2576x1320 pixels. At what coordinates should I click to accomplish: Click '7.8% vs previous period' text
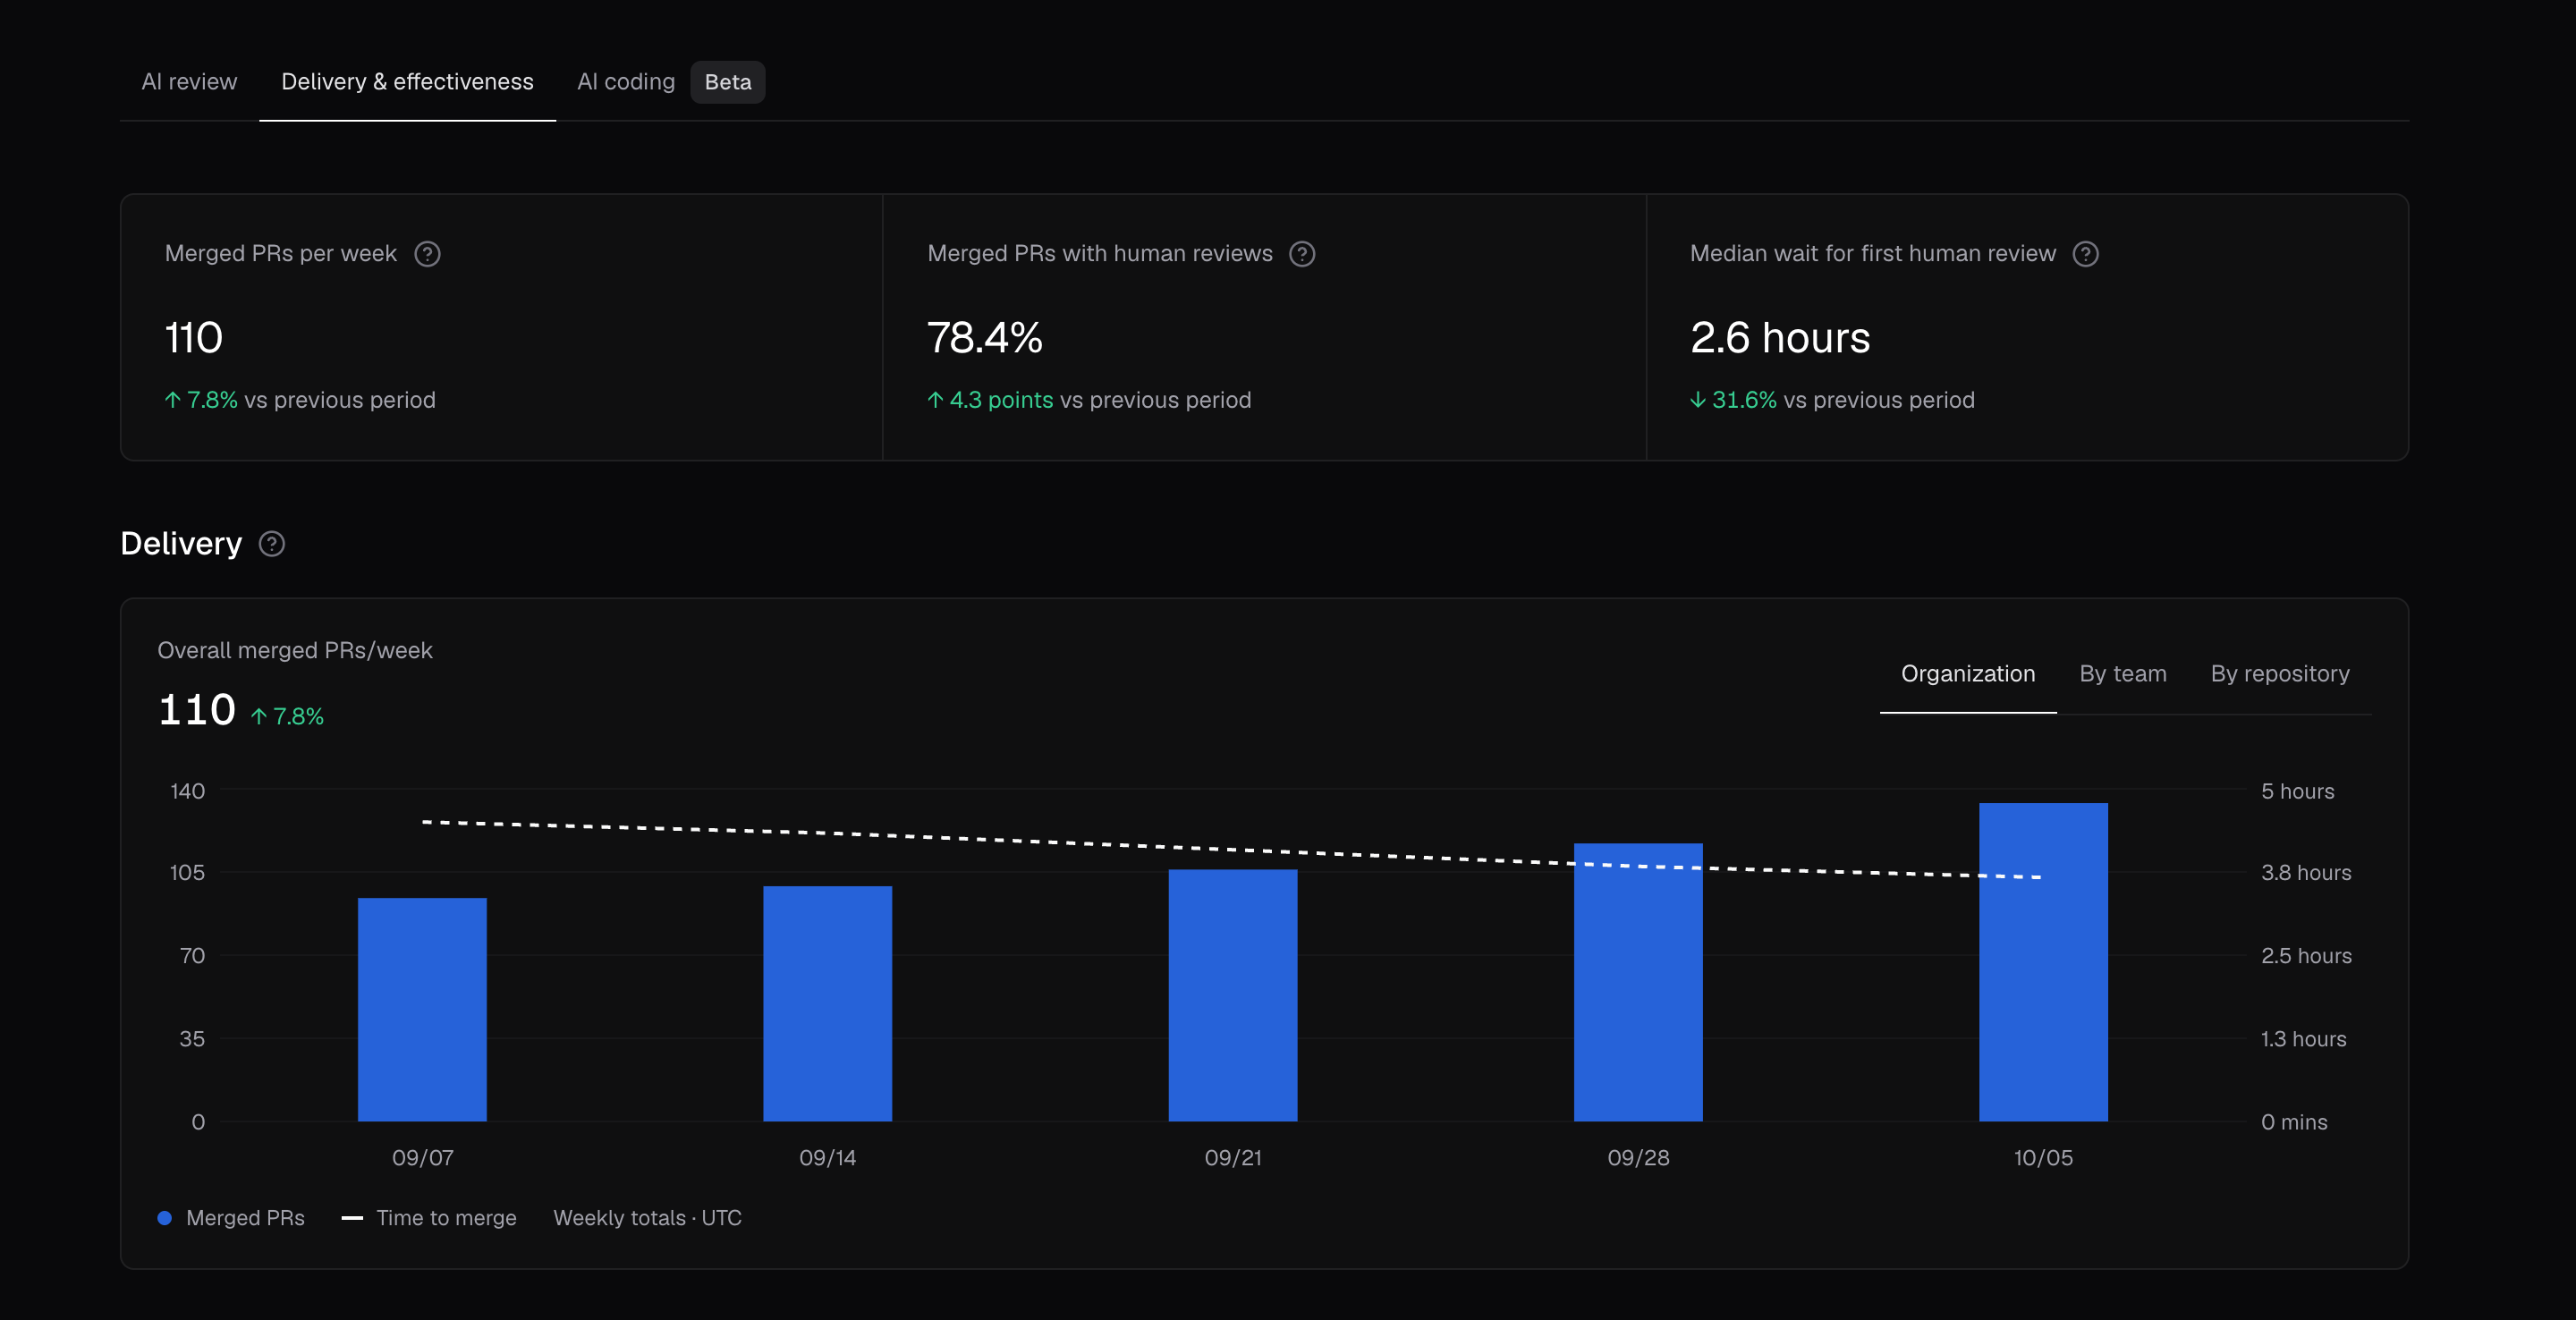click(x=300, y=400)
